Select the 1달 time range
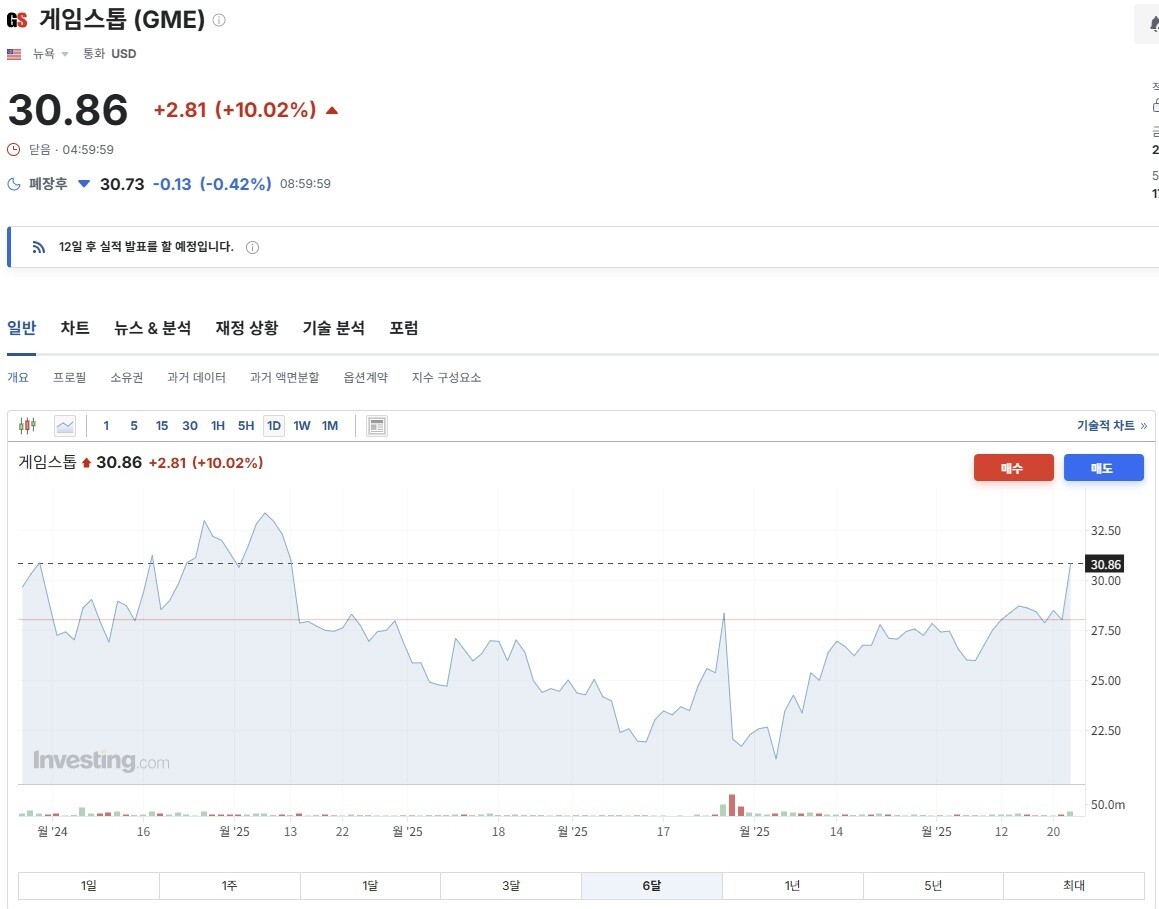Image resolution: width=1159 pixels, height=909 pixels. 370,885
